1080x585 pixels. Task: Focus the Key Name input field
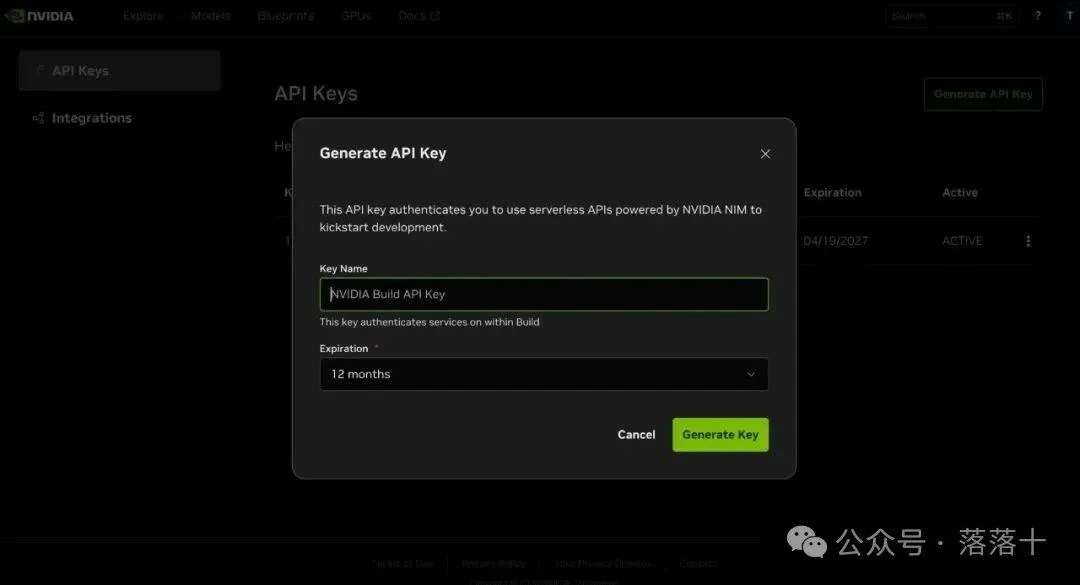(544, 294)
